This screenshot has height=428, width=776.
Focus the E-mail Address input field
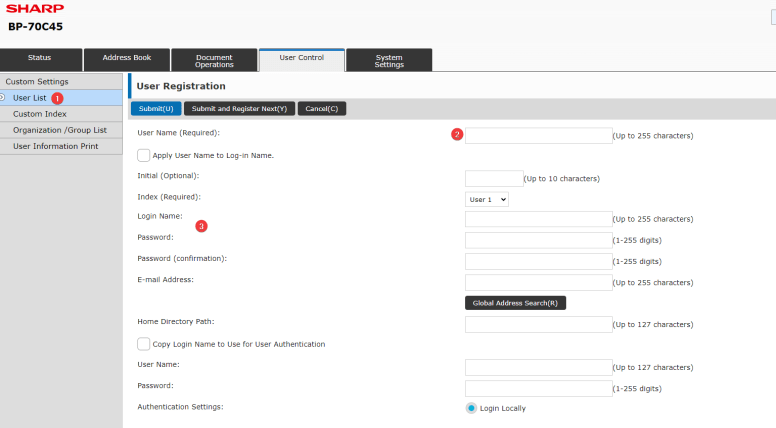coord(538,283)
